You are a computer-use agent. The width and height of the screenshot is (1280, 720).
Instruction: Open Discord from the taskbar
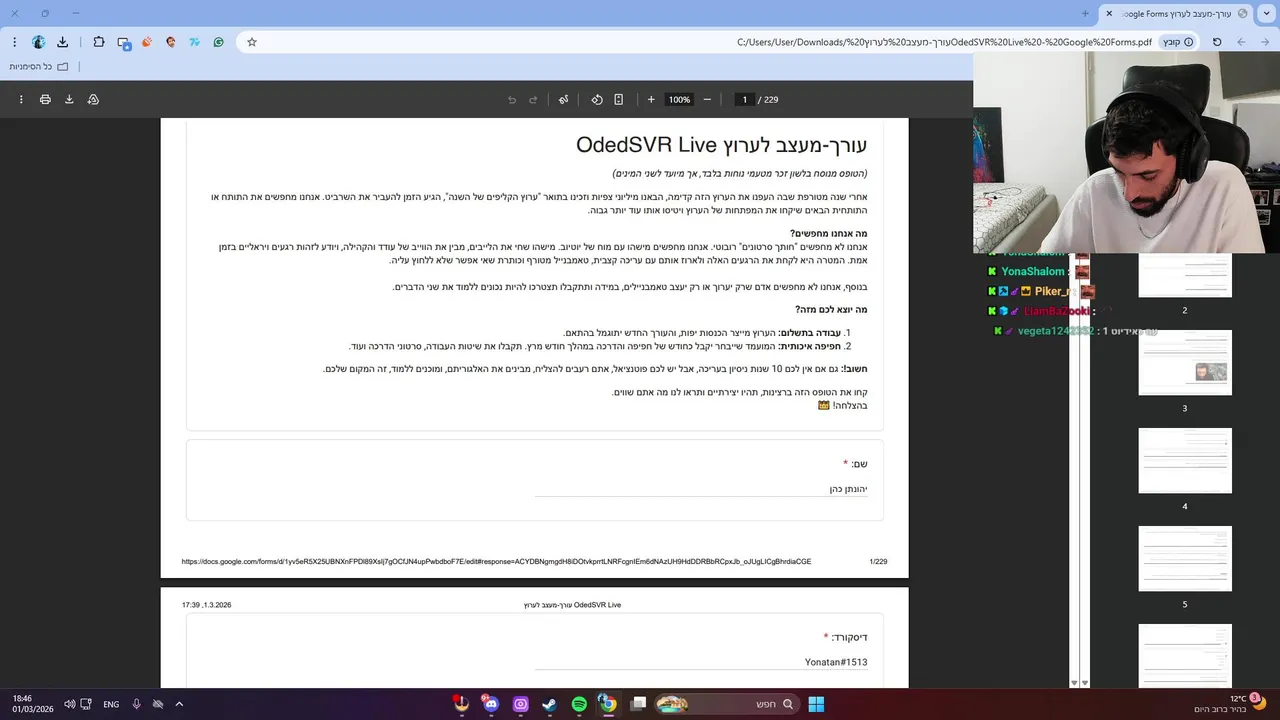491,704
